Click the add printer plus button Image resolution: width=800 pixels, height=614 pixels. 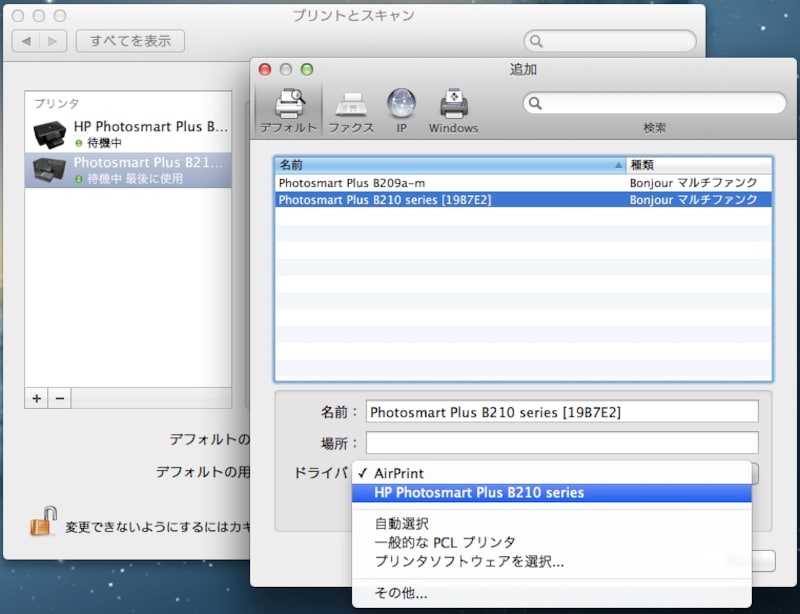[x=35, y=397]
